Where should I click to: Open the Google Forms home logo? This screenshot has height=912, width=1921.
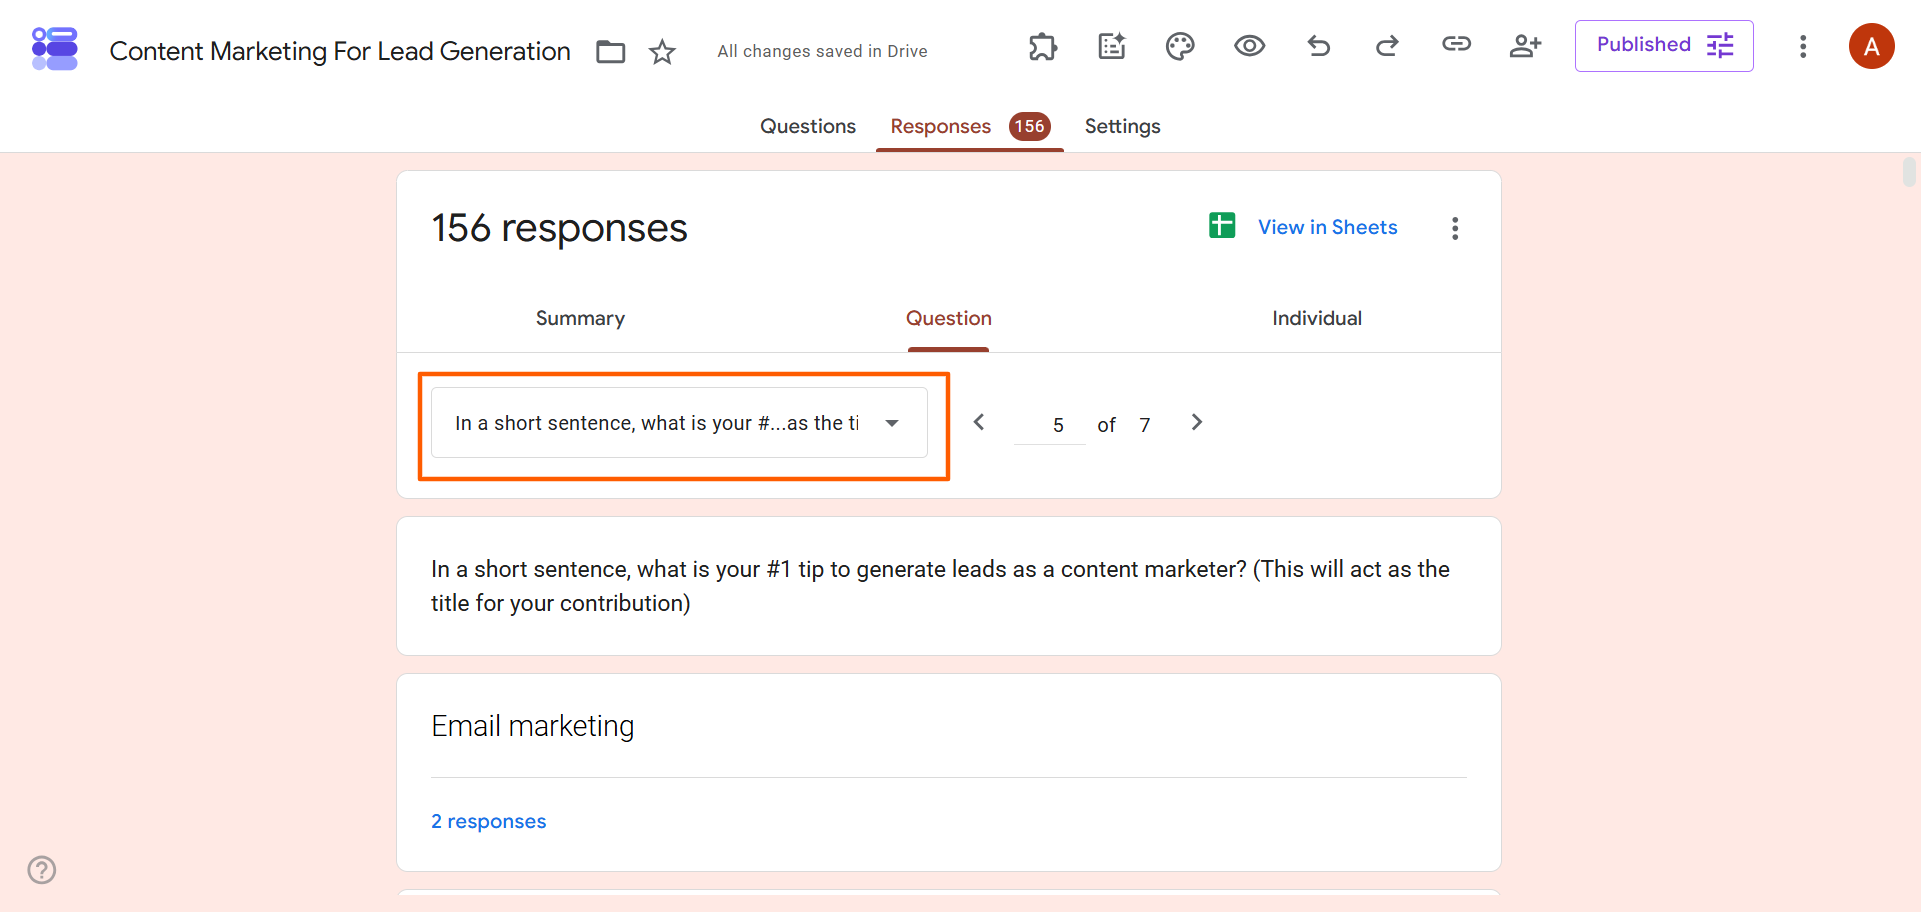point(55,48)
